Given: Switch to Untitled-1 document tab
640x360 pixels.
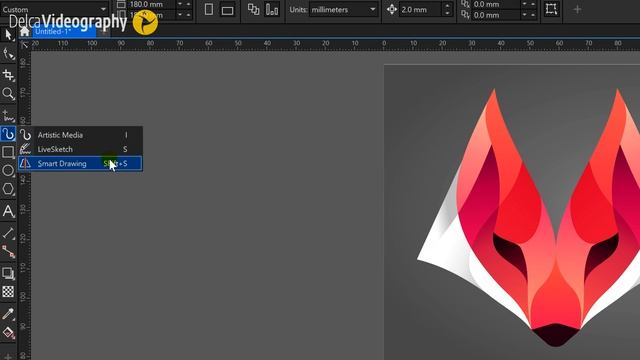Looking at the screenshot, I should [64, 32].
